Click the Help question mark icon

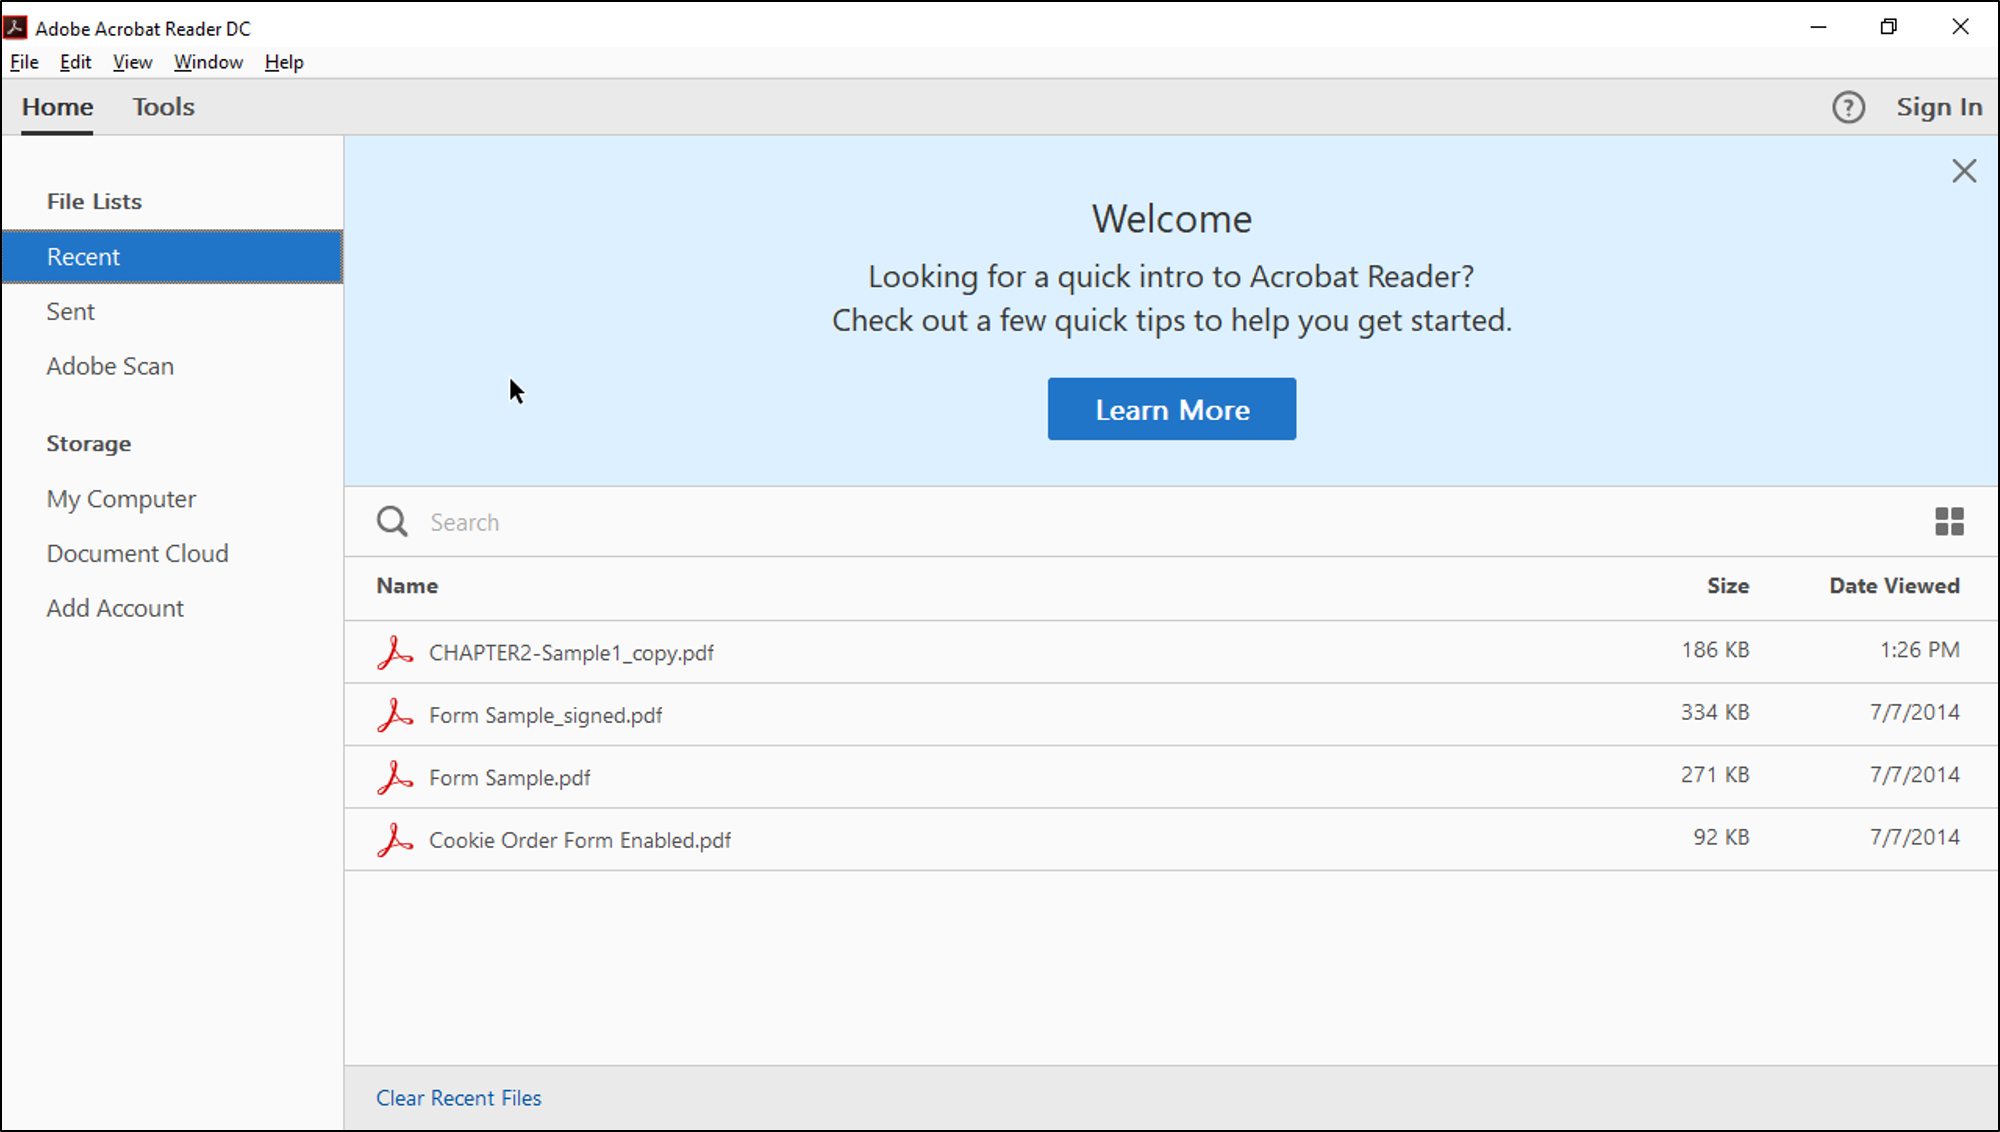tap(1848, 107)
